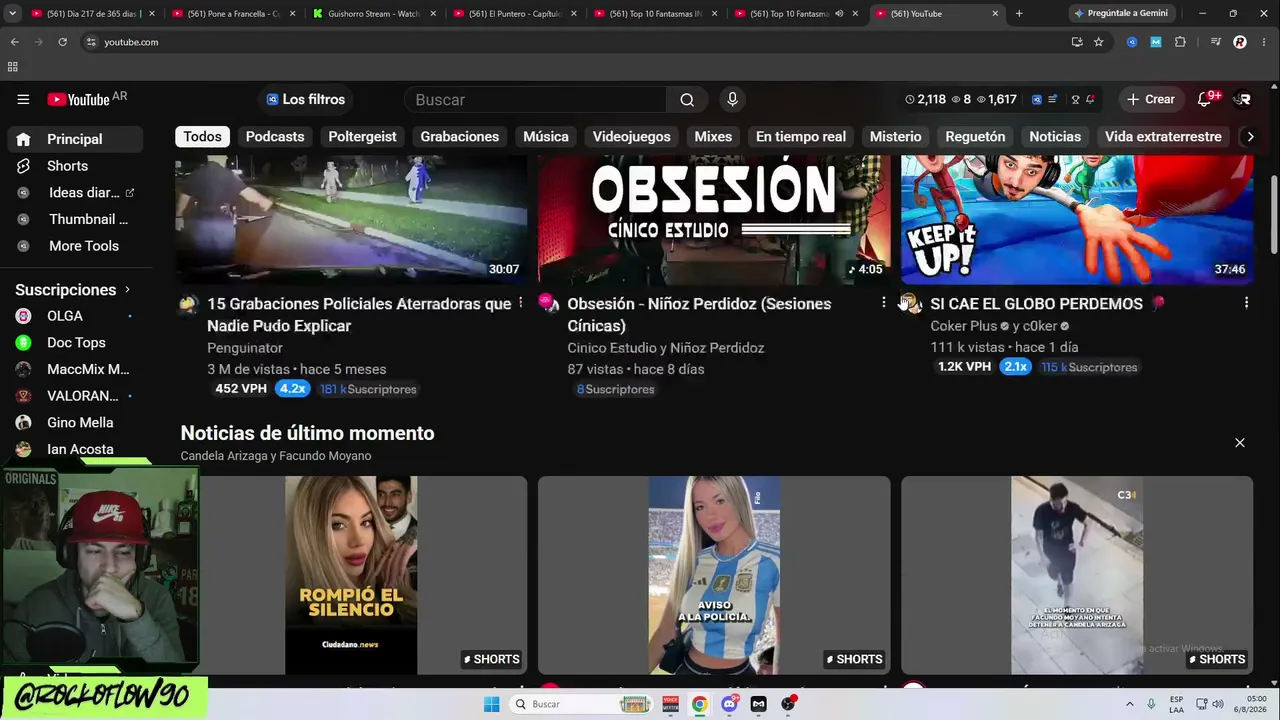Dismiss the Noticias de último momento shelf

click(1240, 442)
